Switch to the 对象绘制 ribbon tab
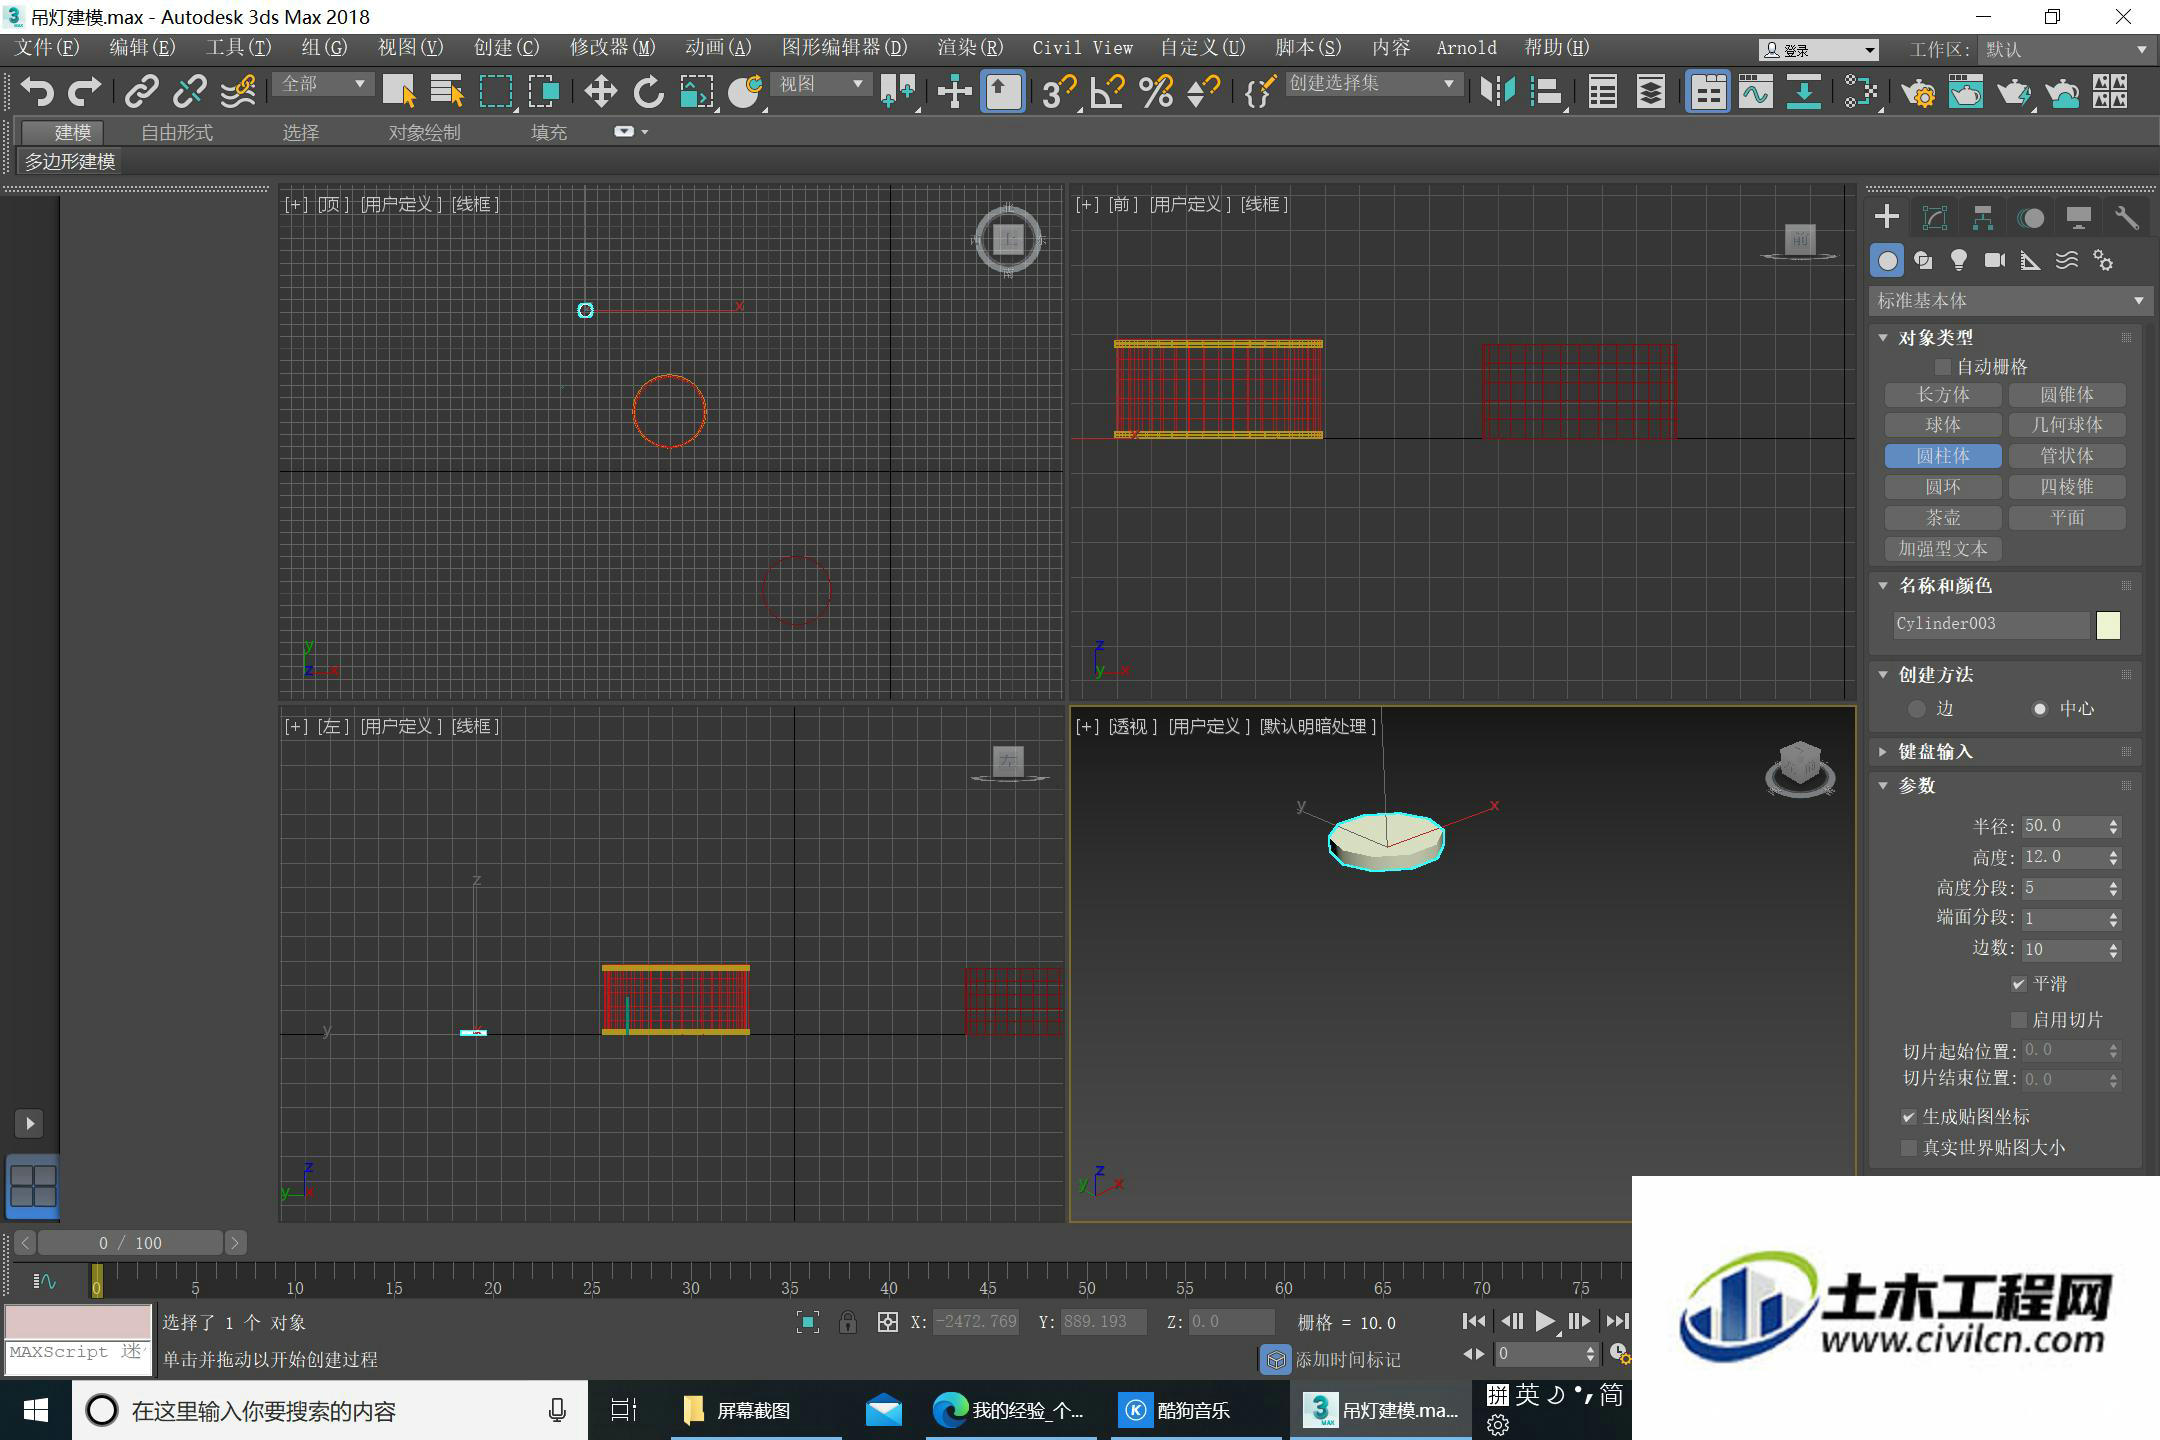 coord(425,132)
